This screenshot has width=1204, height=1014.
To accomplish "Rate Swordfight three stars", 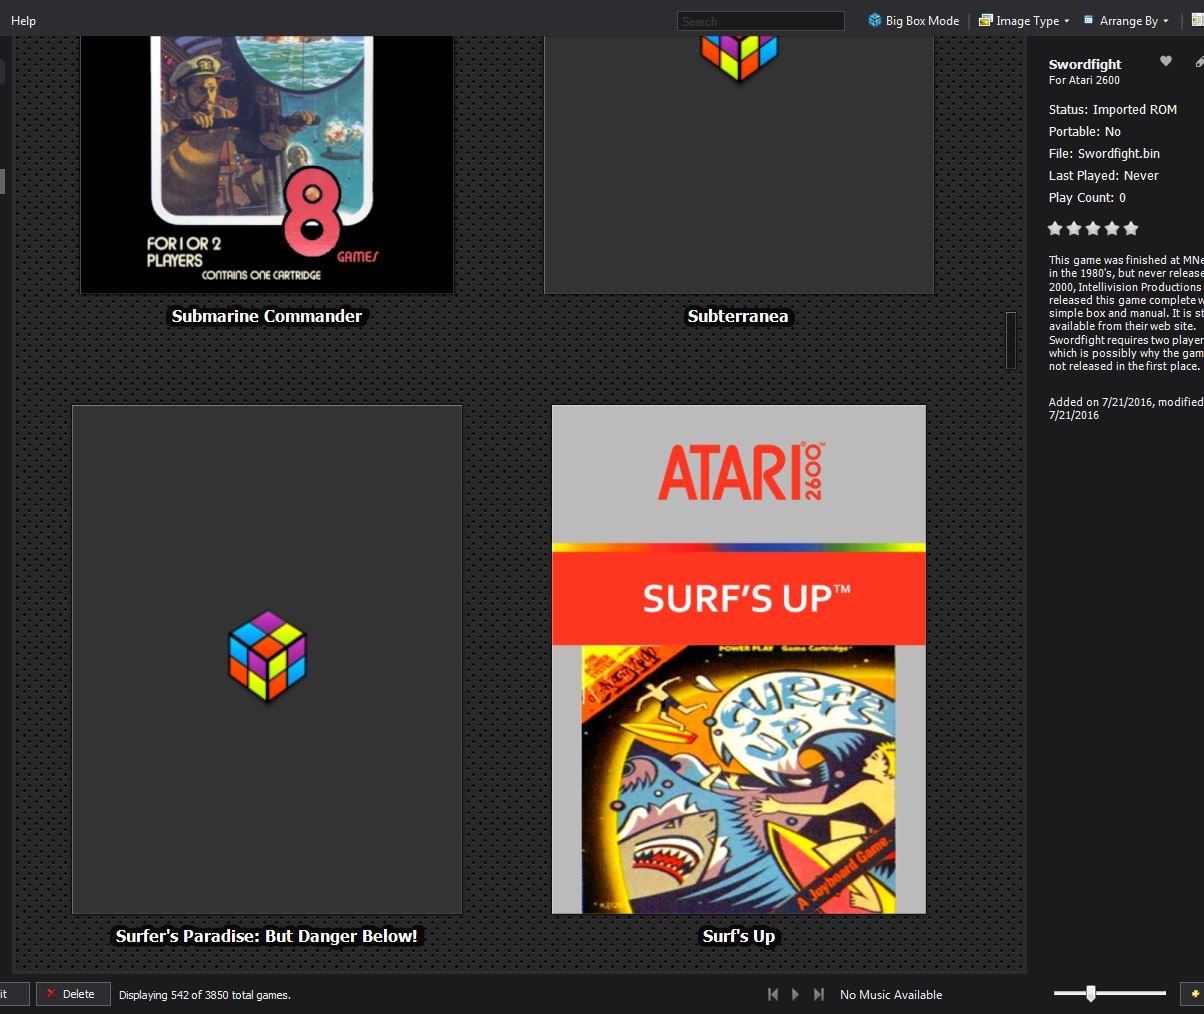I will 1093,228.
